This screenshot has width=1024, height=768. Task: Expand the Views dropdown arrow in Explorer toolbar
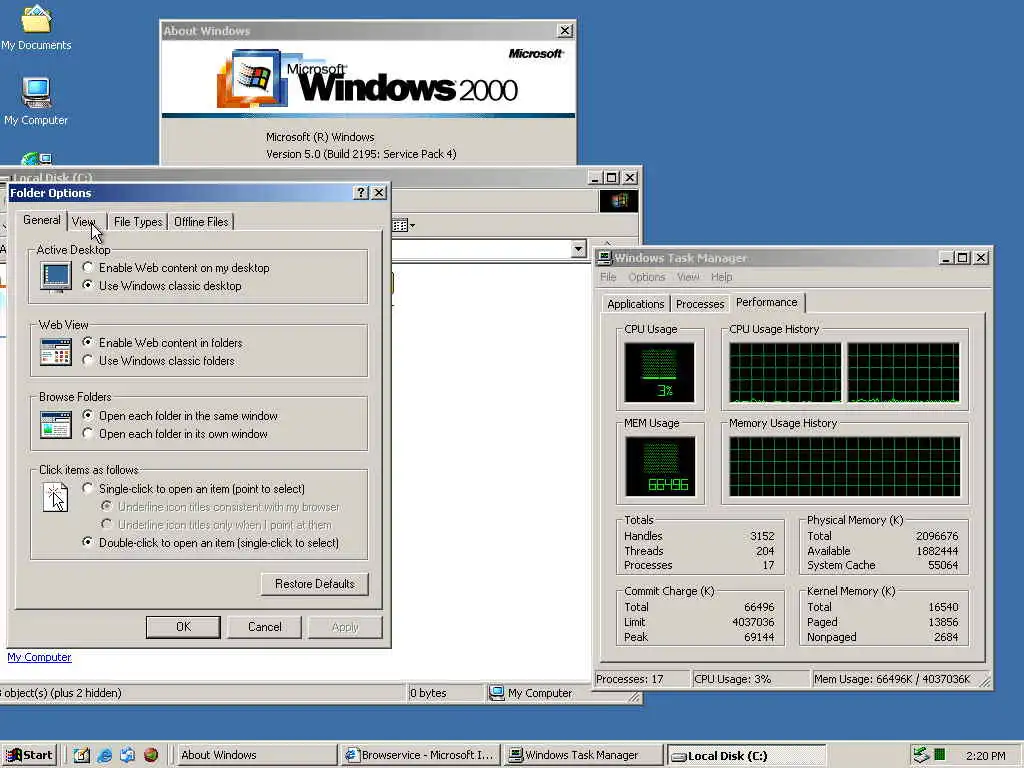[x=412, y=225]
